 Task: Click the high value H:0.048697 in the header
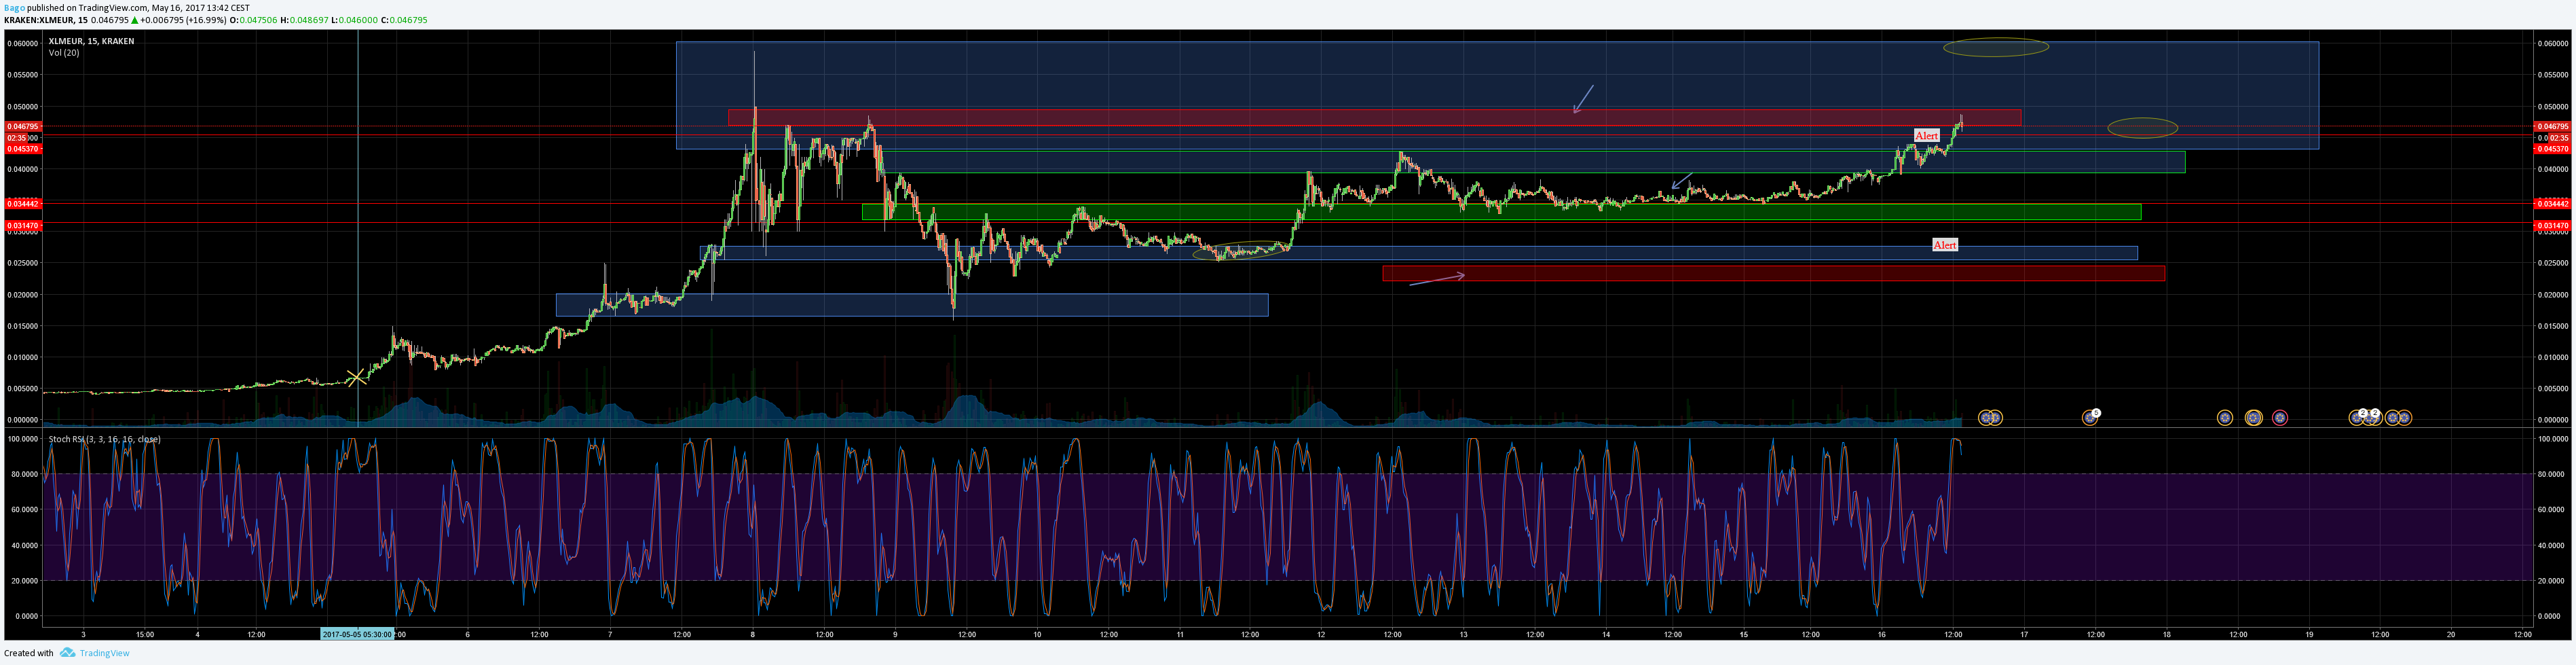(304, 20)
